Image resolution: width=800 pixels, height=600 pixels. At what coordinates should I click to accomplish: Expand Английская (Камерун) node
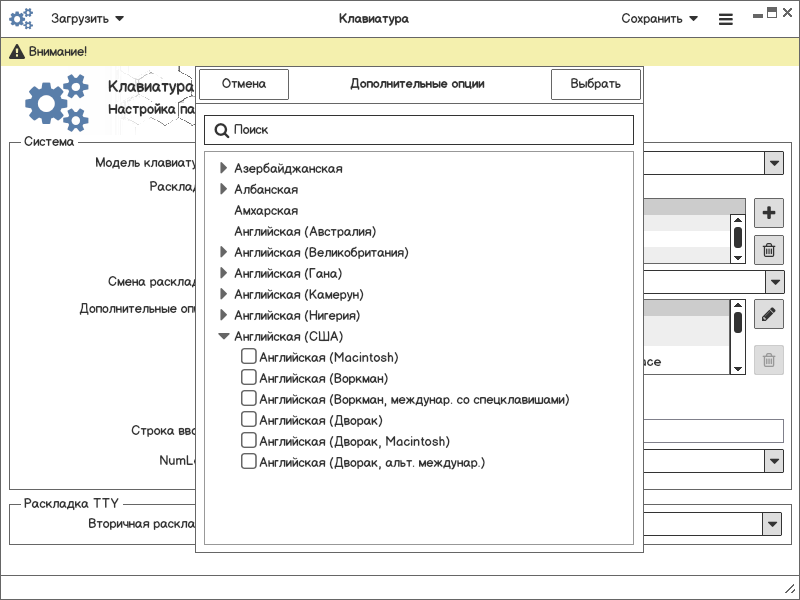coord(223,294)
